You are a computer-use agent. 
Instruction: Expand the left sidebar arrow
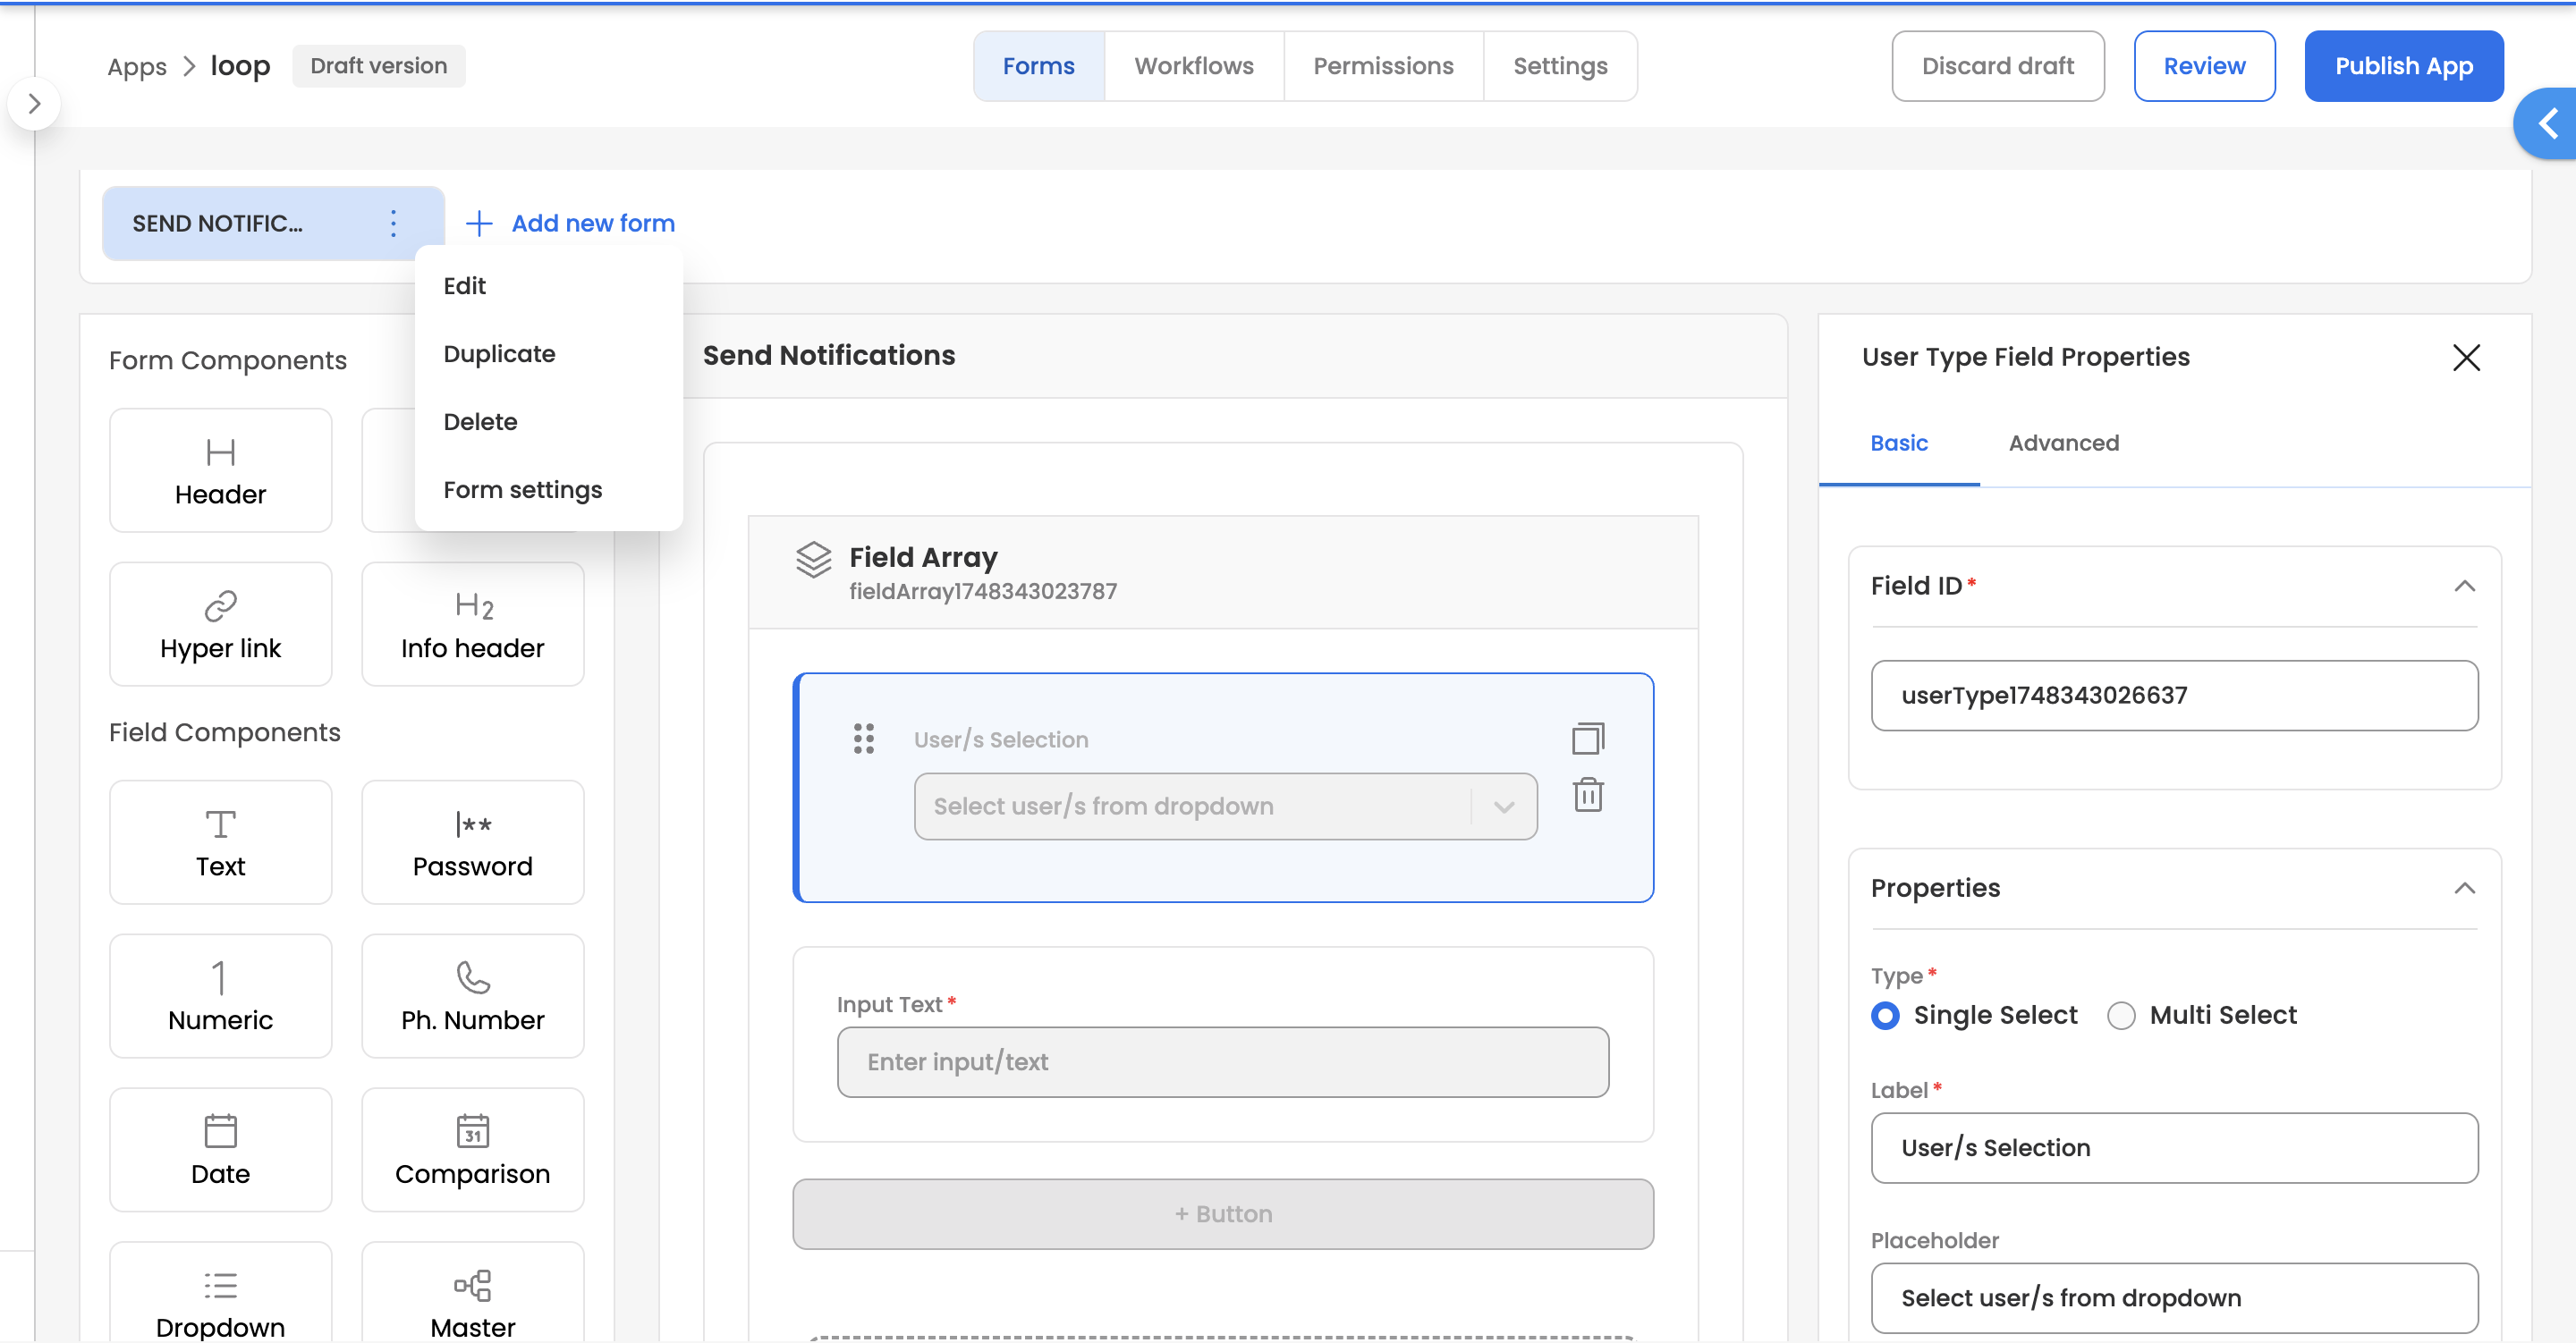coord(35,103)
